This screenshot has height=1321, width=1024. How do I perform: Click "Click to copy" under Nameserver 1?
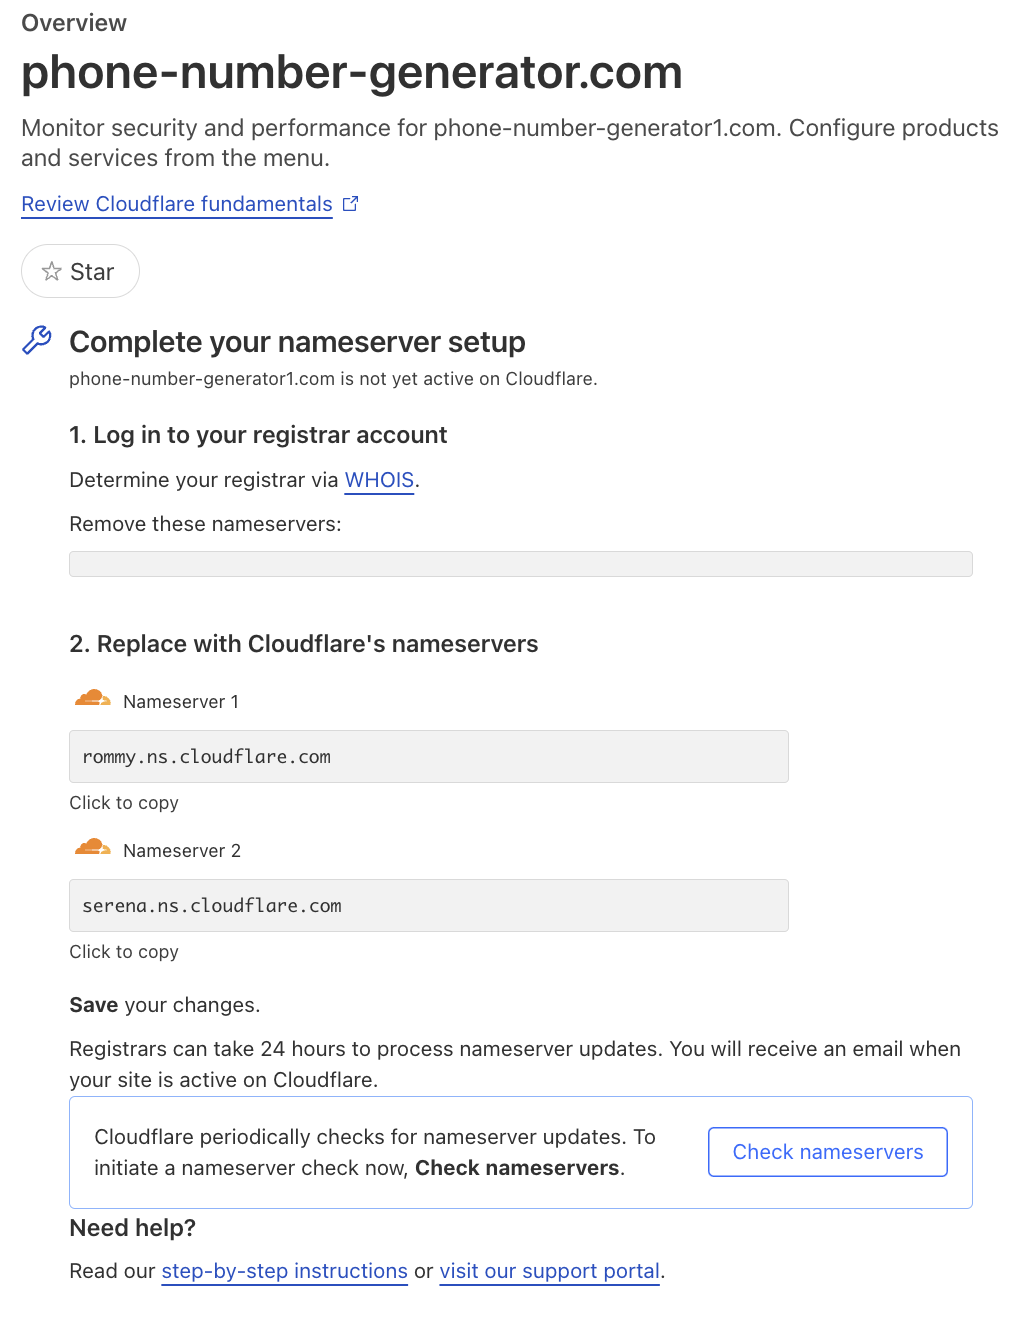124,803
